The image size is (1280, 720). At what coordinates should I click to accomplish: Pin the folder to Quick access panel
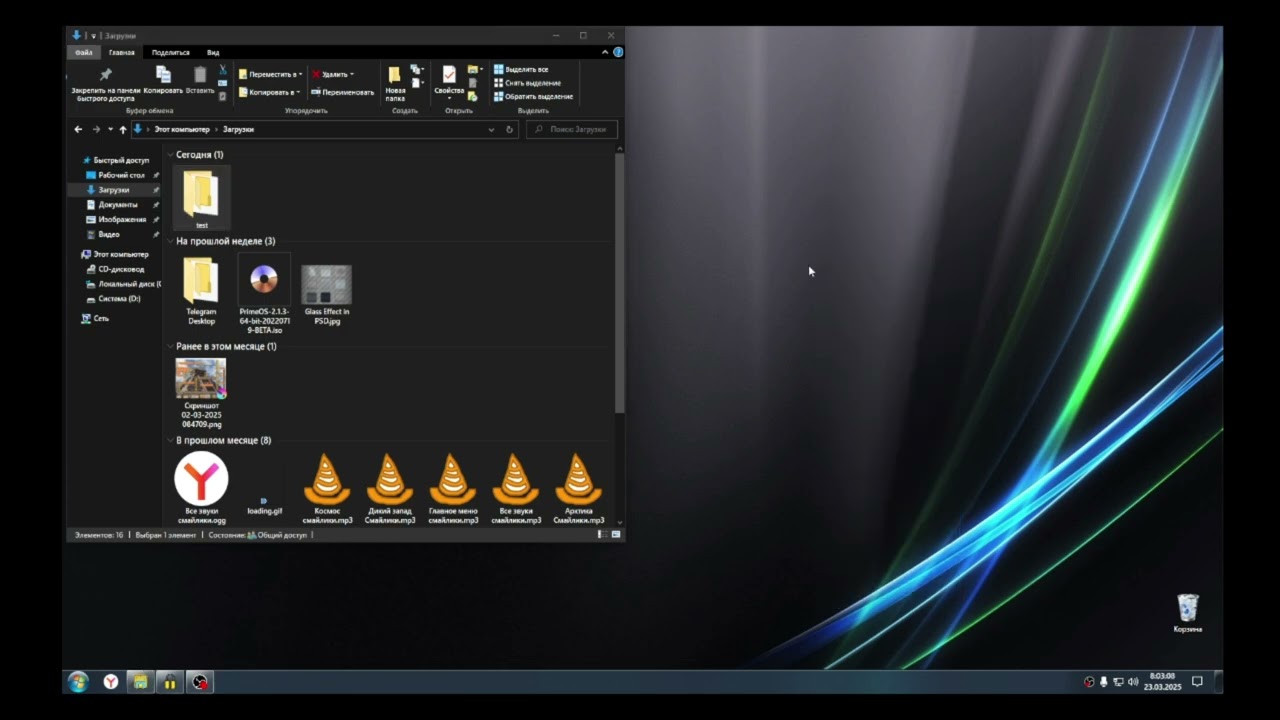pos(105,85)
